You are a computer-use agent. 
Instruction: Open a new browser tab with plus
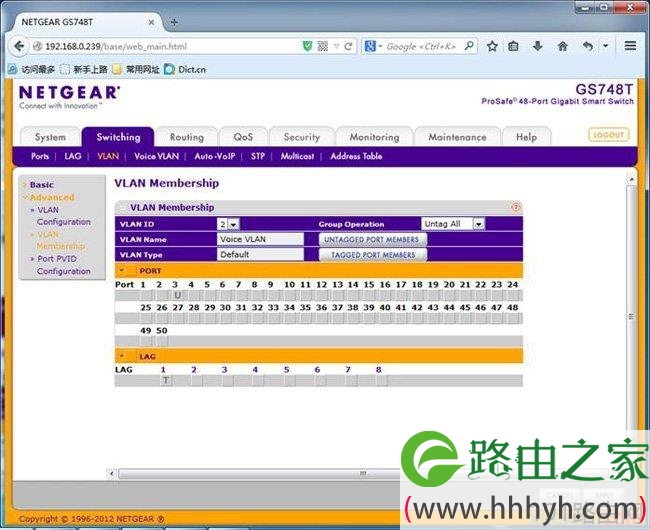point(174,22)
